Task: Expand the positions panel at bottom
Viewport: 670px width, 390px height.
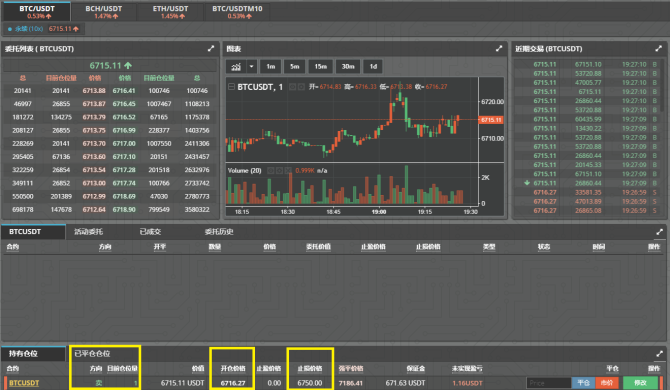Action: coord(659,354)
